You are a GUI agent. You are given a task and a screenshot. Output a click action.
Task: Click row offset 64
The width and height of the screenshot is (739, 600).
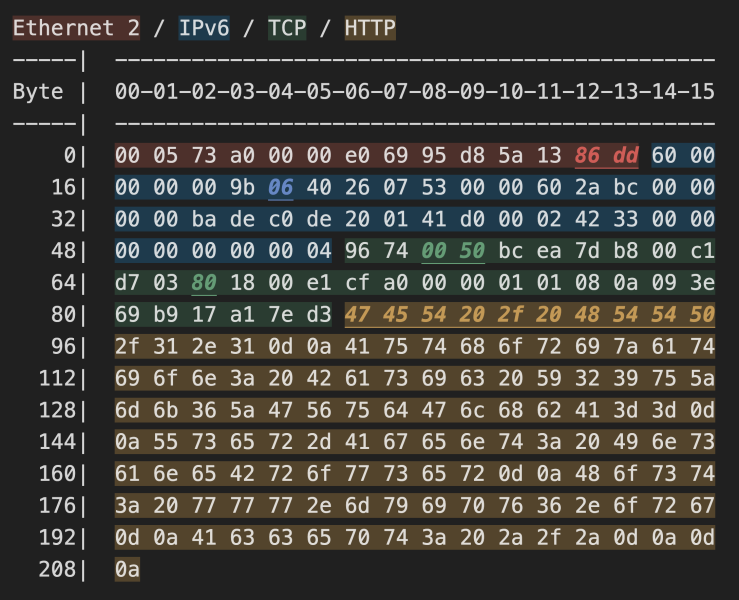63,283
